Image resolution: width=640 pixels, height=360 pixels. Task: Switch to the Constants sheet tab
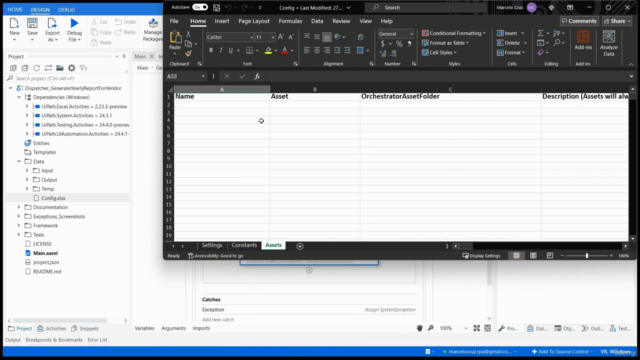point(244,245)
